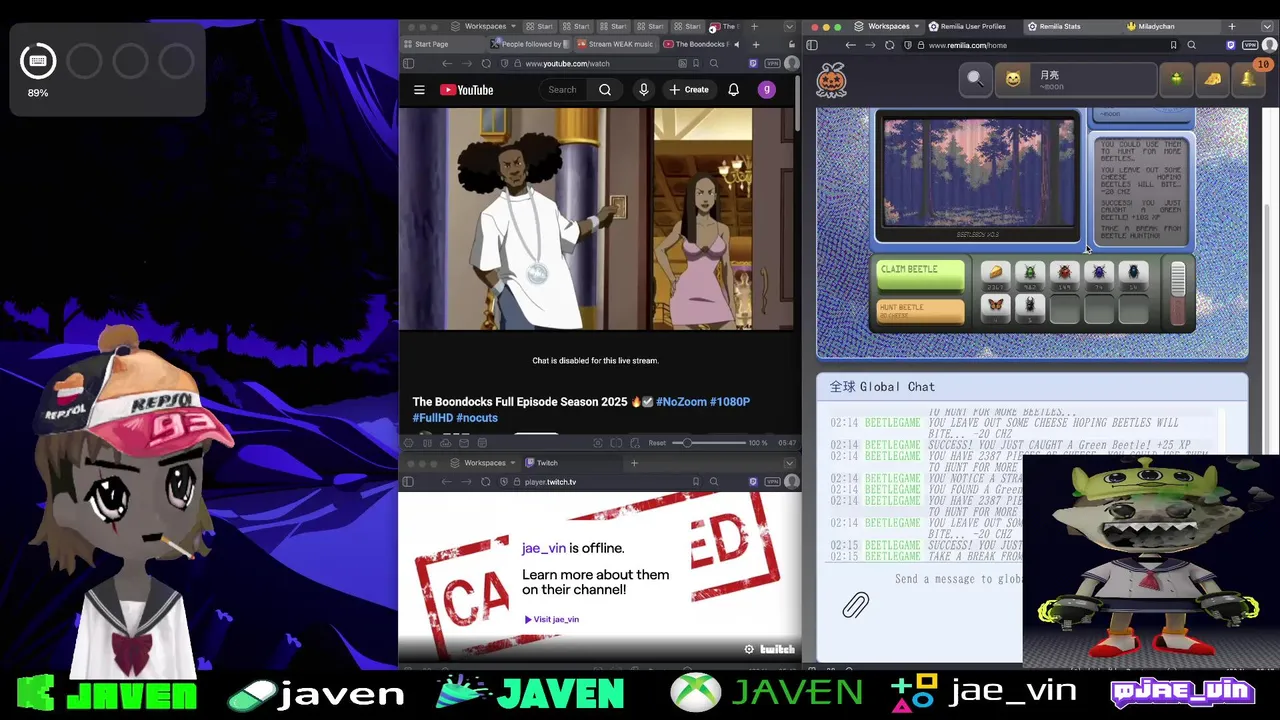1280x720 pixels.
Task: Open Twitch player settings gear
Action: click(749, 649)
